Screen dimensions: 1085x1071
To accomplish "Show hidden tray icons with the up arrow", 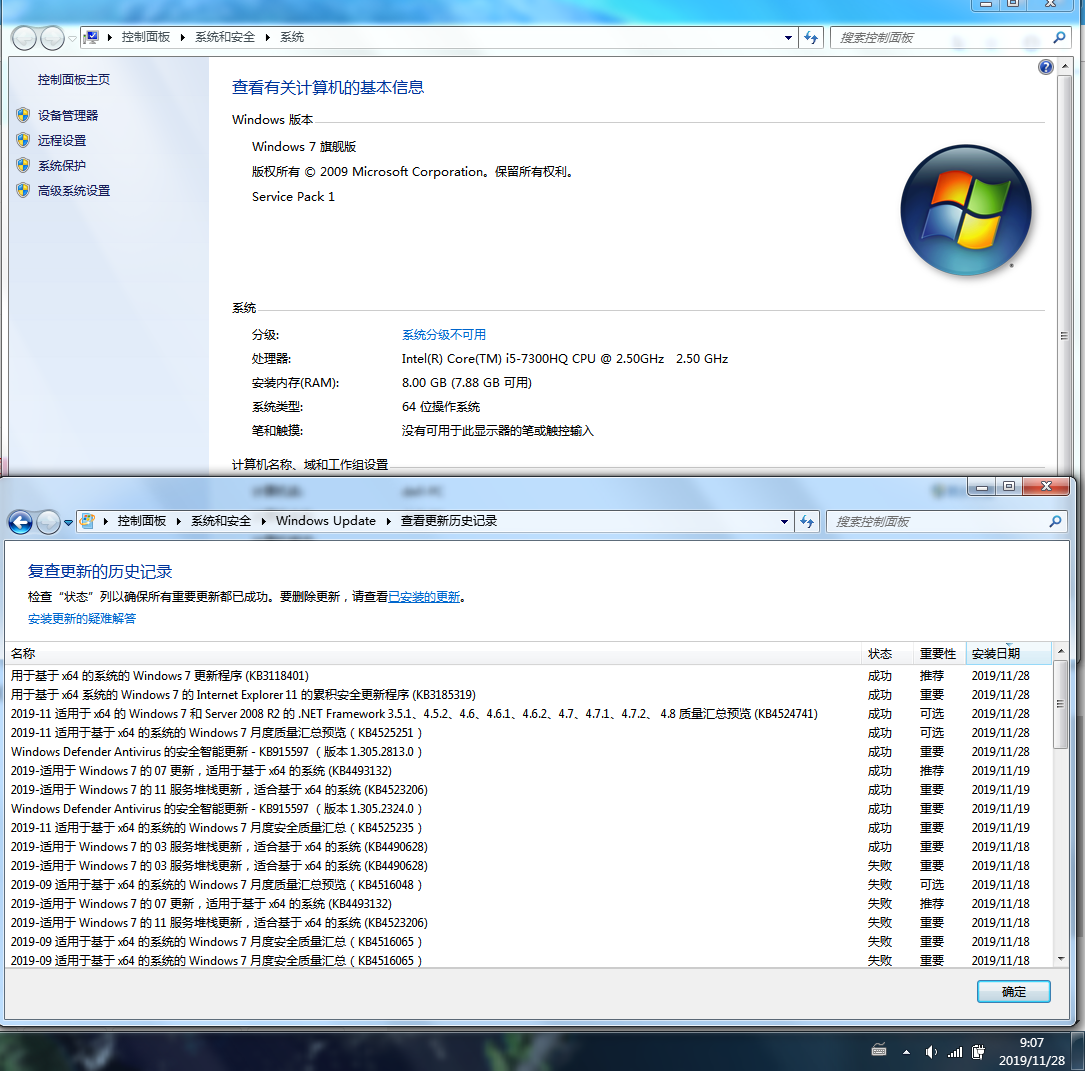I will [x=906, y=1052].
